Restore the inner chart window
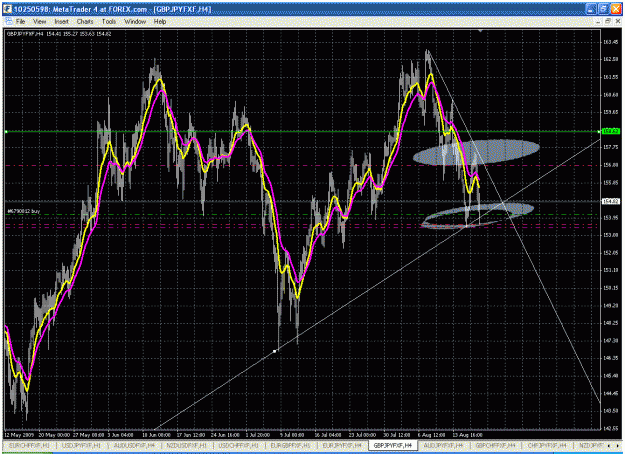 608,22
